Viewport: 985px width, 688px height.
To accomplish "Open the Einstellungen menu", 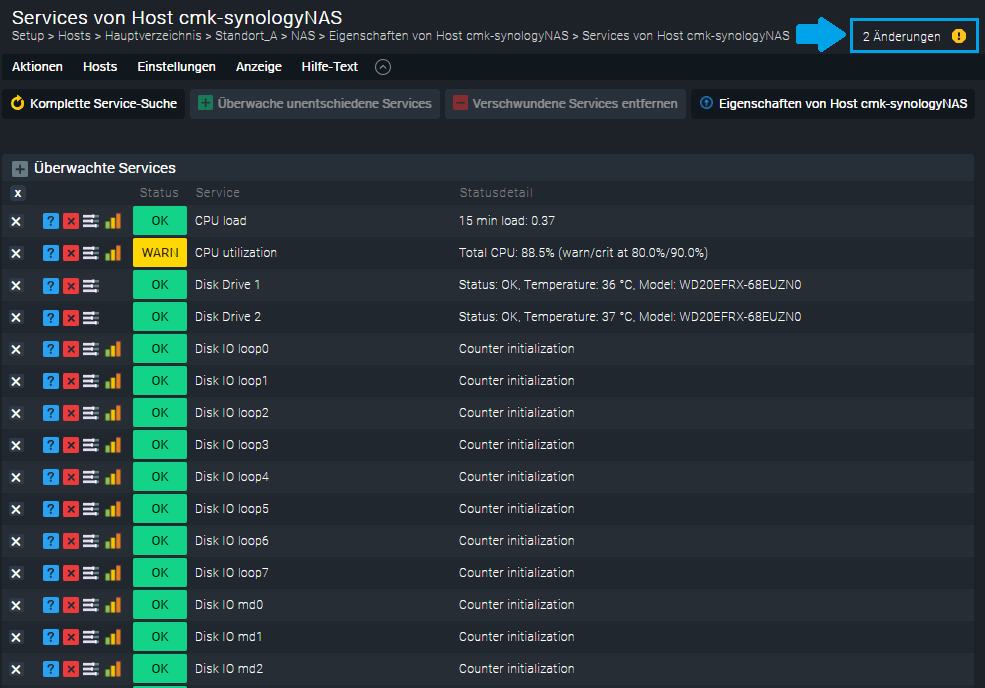I will 176,67.
